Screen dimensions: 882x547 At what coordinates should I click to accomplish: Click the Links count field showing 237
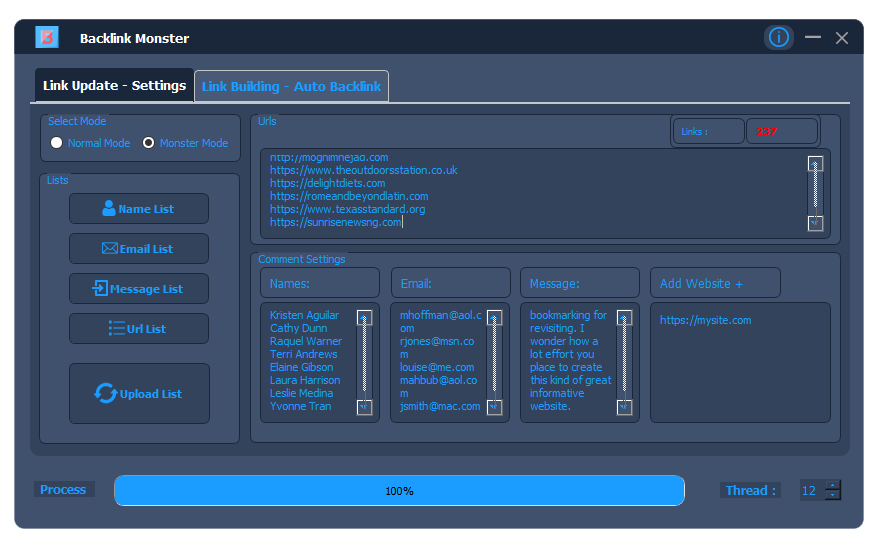(781, 132)
